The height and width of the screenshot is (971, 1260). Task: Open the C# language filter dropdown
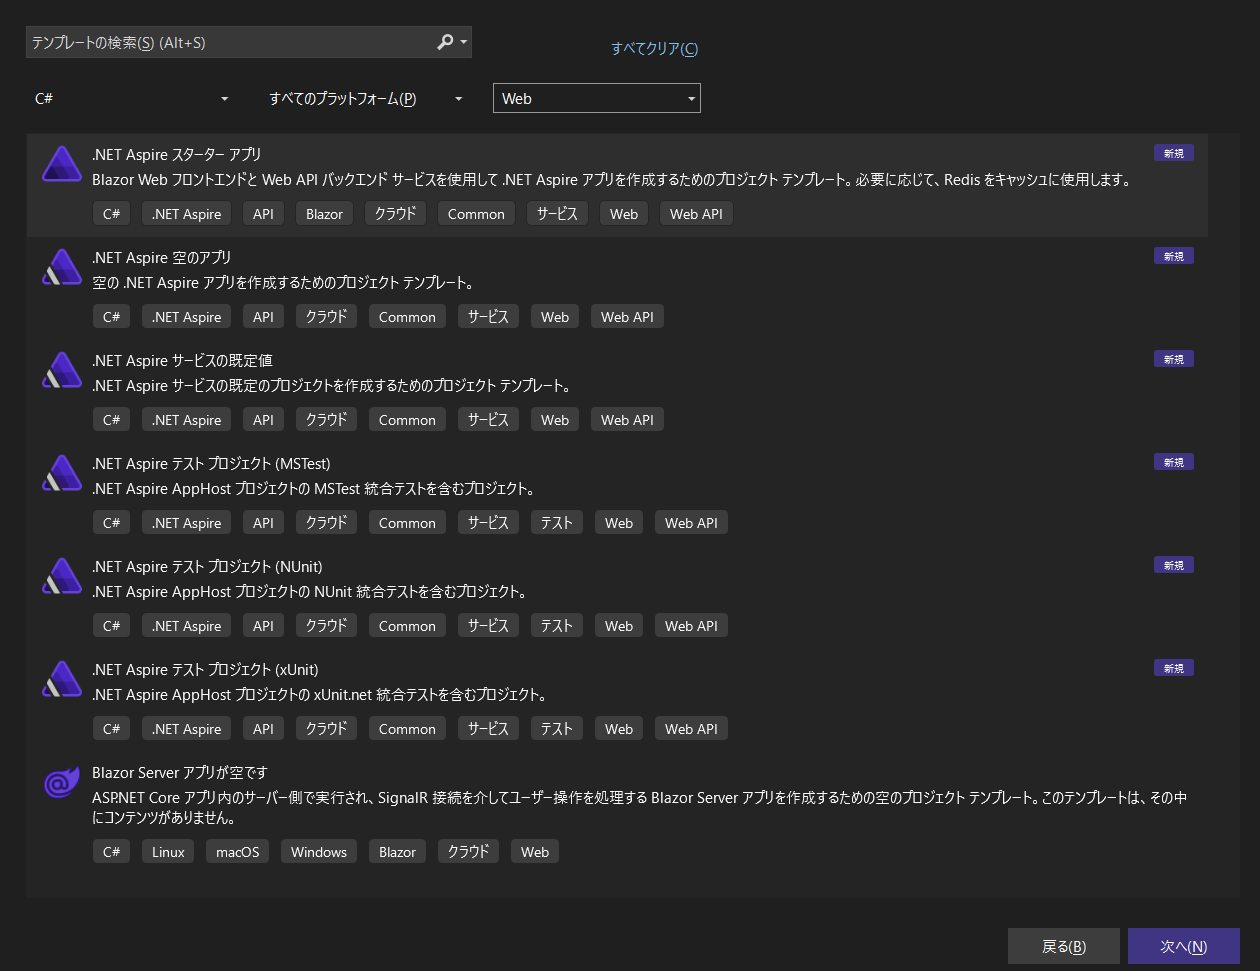point(132,98)
